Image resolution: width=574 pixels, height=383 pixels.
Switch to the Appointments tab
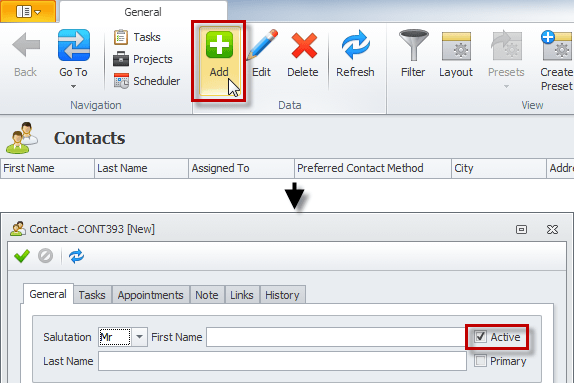pyautogui.click(x=150, y=295)
